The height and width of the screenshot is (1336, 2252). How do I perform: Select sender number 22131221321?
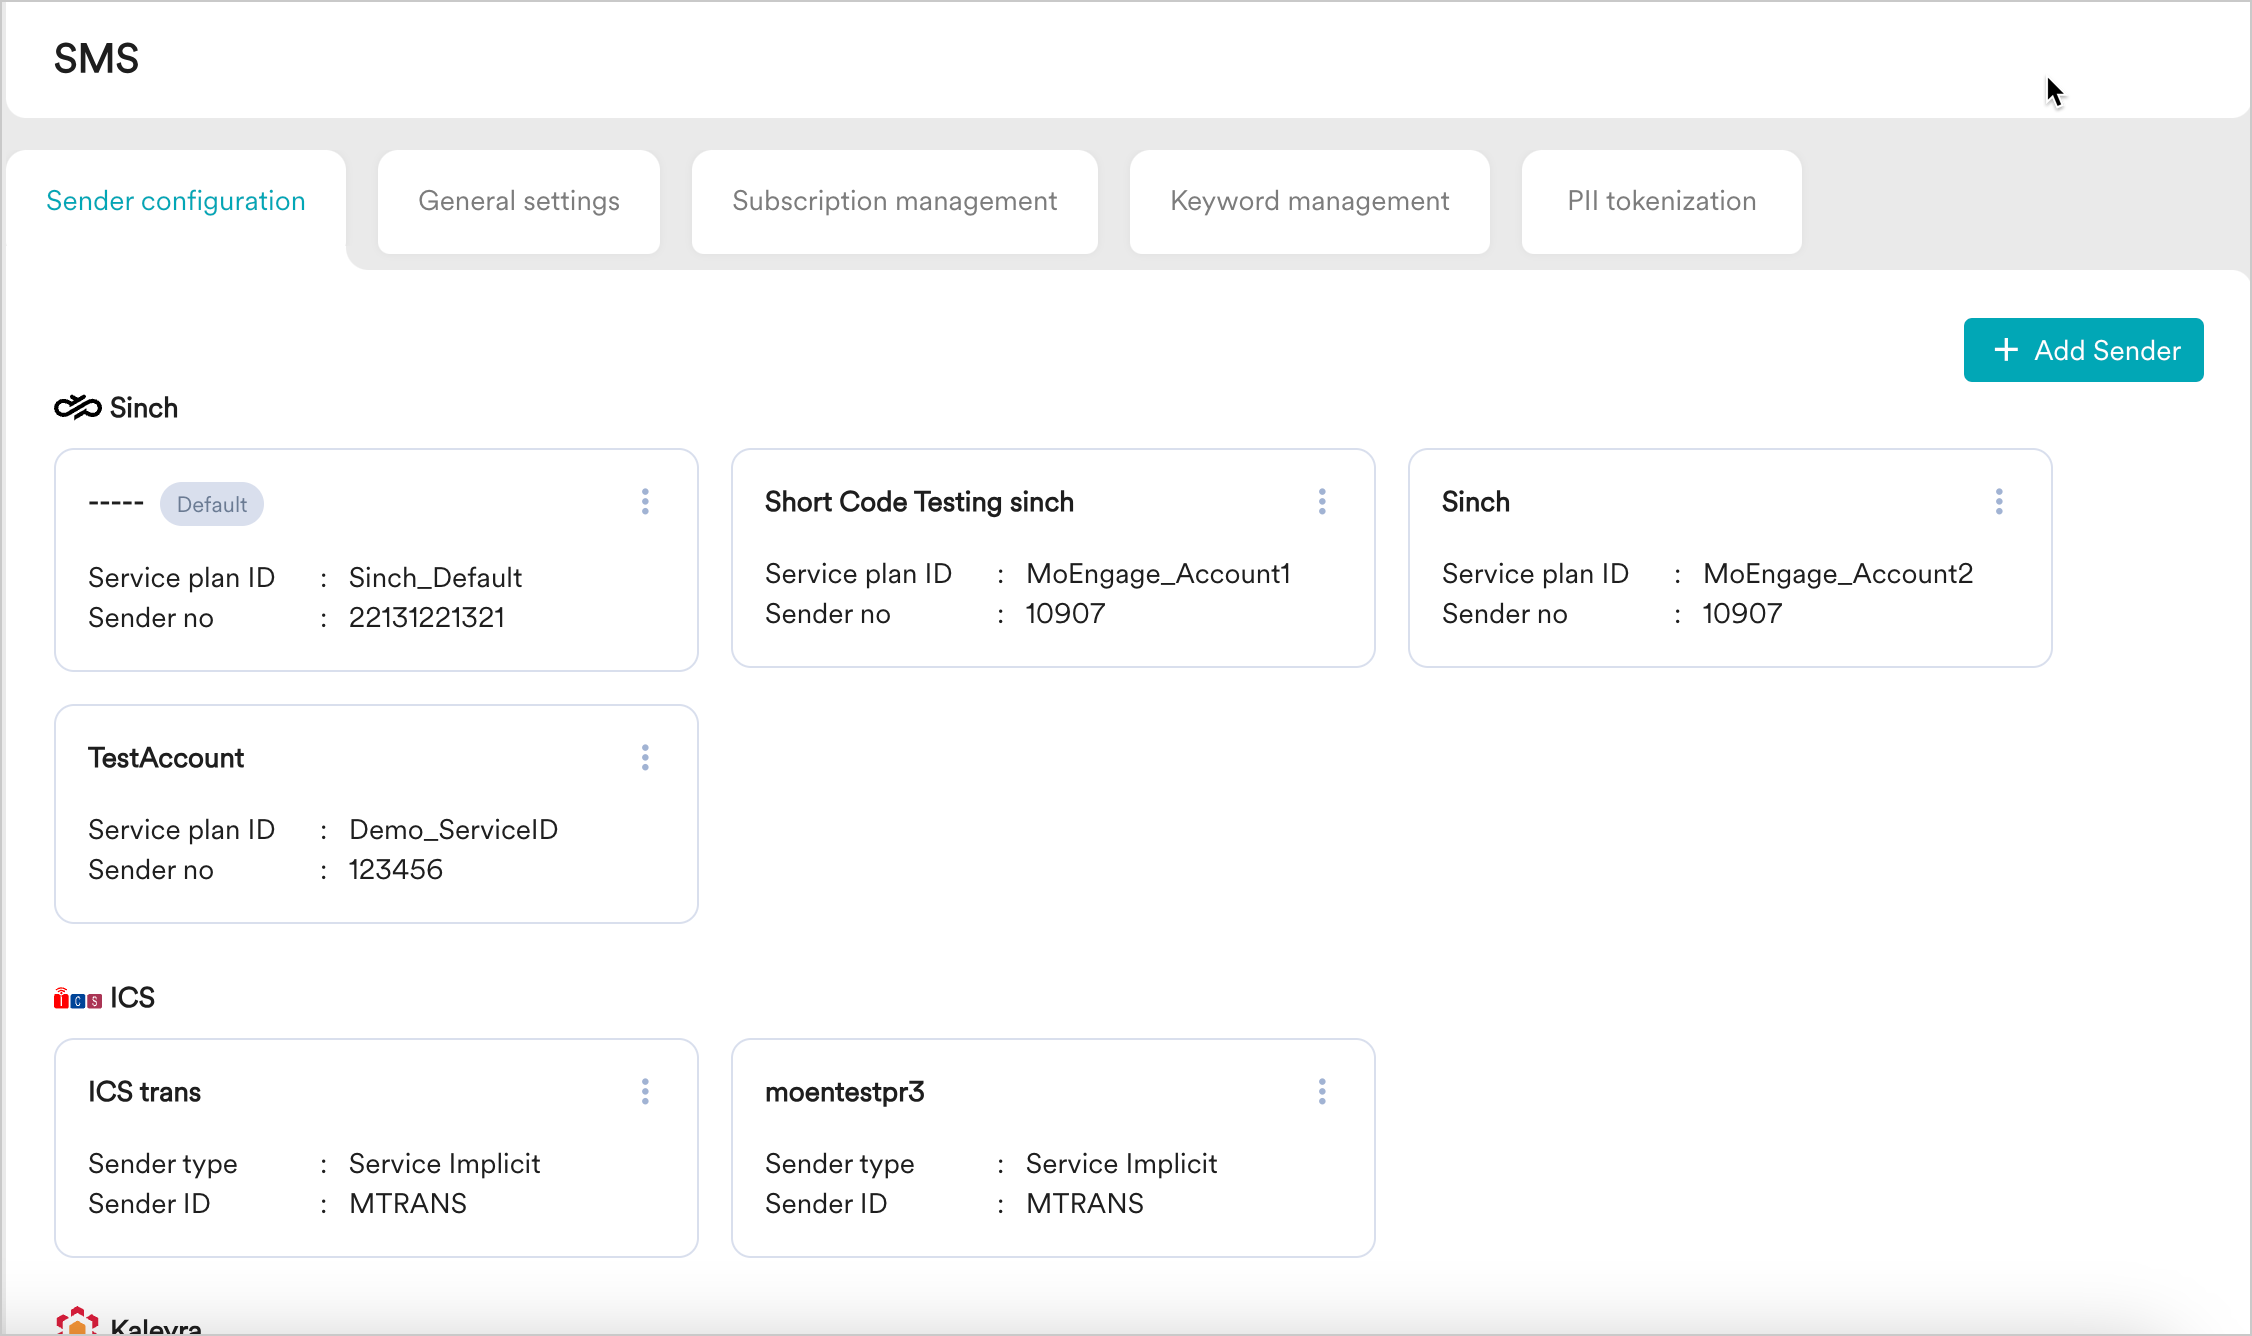coord(427,618)
